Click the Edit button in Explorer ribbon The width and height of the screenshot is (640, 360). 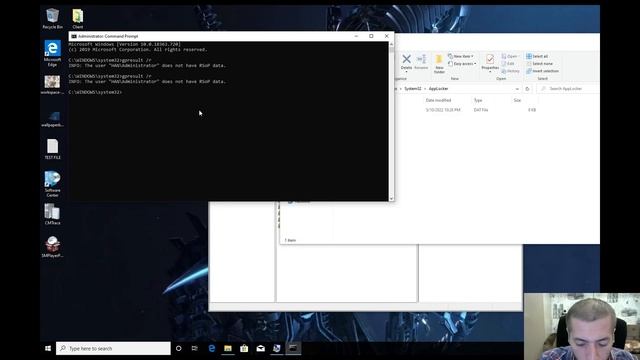pyautogui.click(x=508, y=64)
